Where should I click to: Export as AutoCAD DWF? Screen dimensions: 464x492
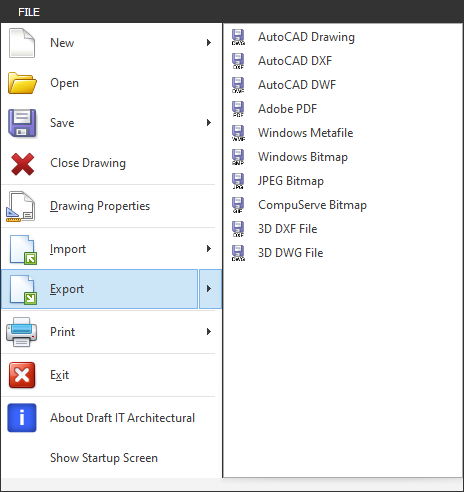343,85
